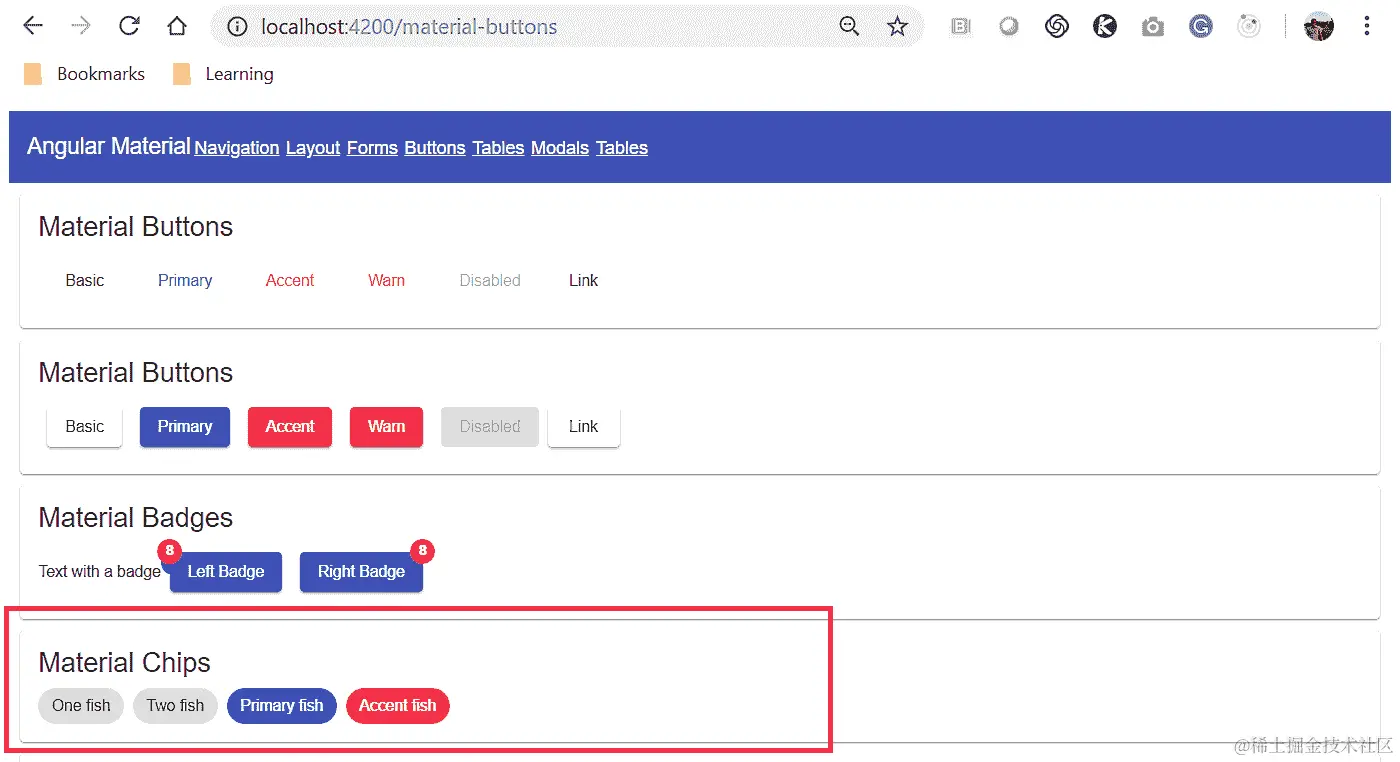Open the Bookmarks folder

coord(84,74)
